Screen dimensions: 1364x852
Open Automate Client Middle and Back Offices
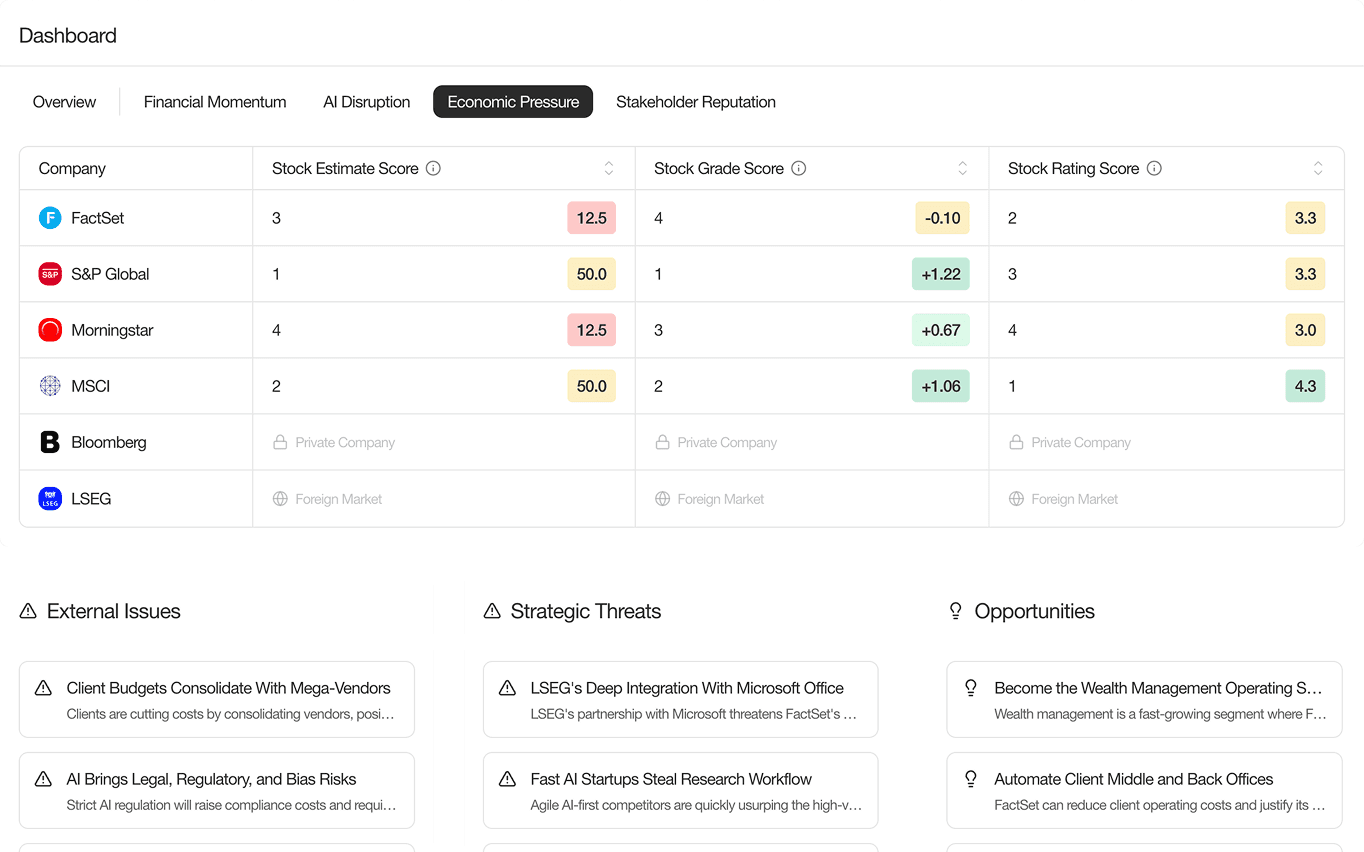pyautogui.click(x=1144, y=790)
